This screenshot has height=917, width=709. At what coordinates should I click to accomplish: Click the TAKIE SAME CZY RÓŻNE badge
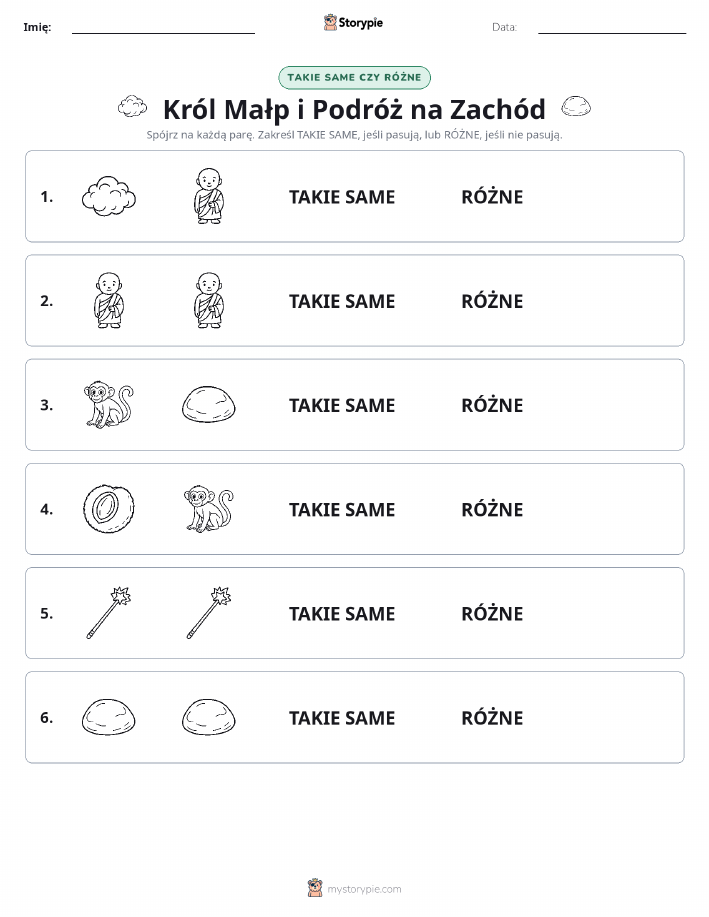click(x=354, y=77)
